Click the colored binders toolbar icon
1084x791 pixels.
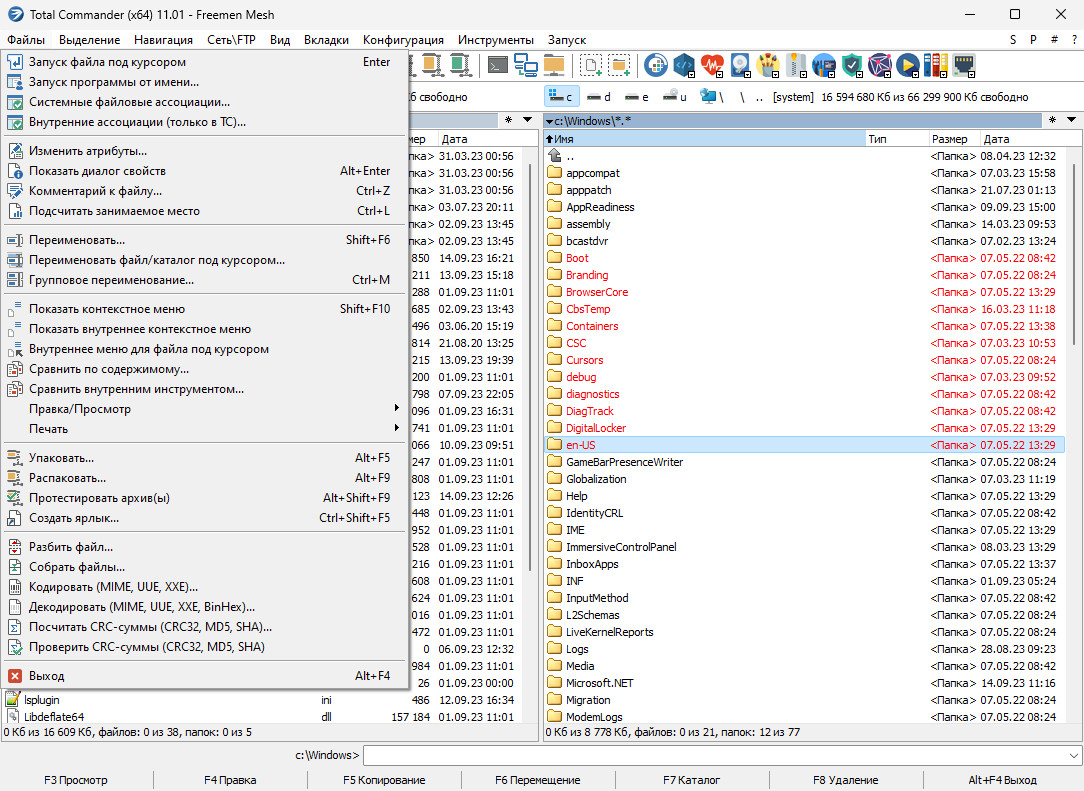click(935, 66)
